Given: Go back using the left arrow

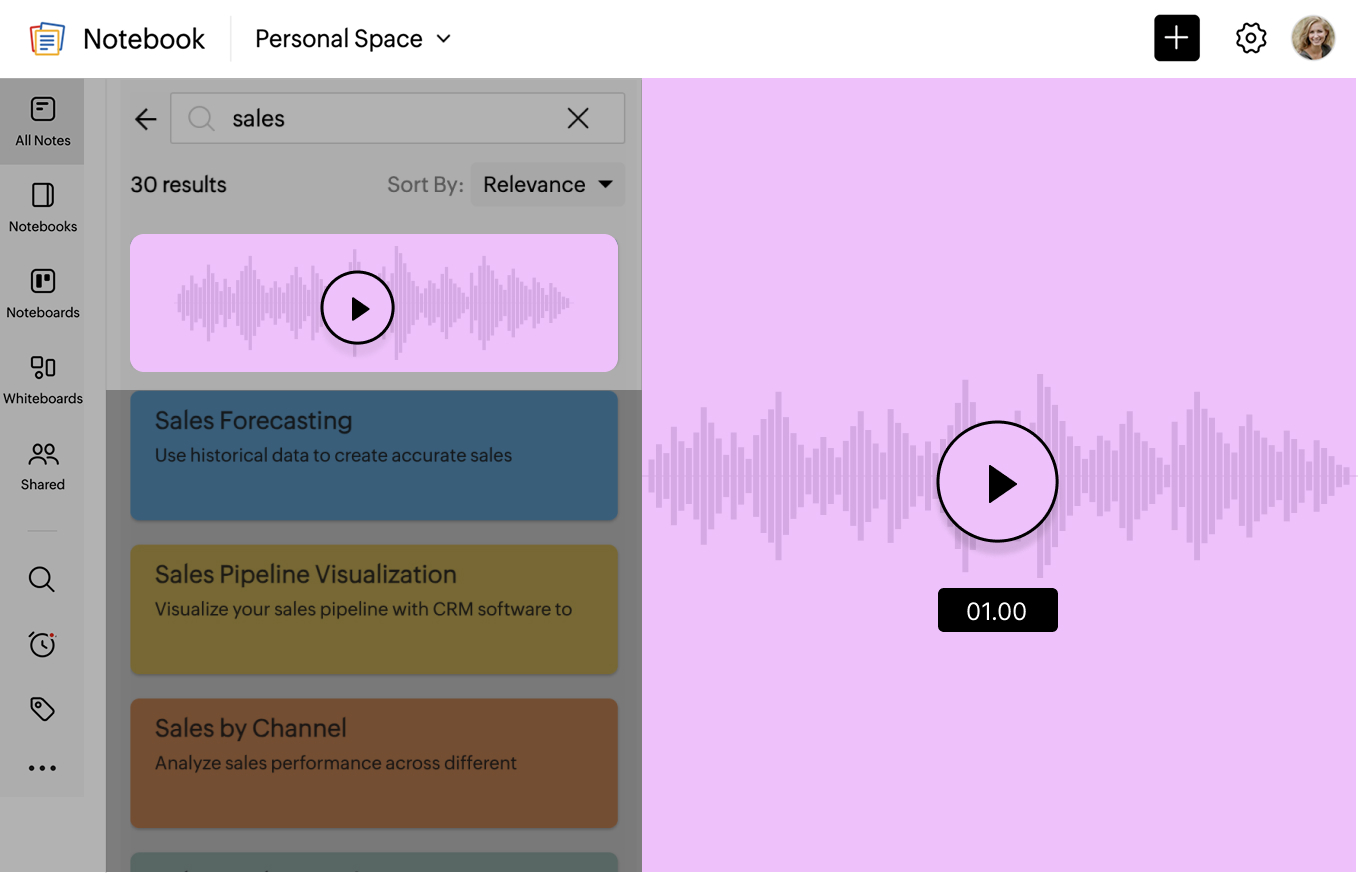Looking at the screenshot, I should pyautogui.click(x=146, y=119).
